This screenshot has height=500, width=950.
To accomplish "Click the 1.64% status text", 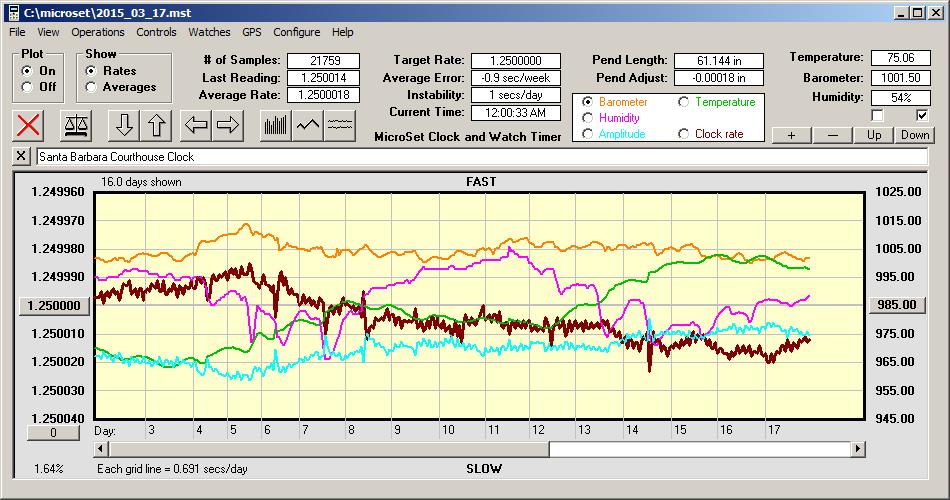I will point(48,468).
